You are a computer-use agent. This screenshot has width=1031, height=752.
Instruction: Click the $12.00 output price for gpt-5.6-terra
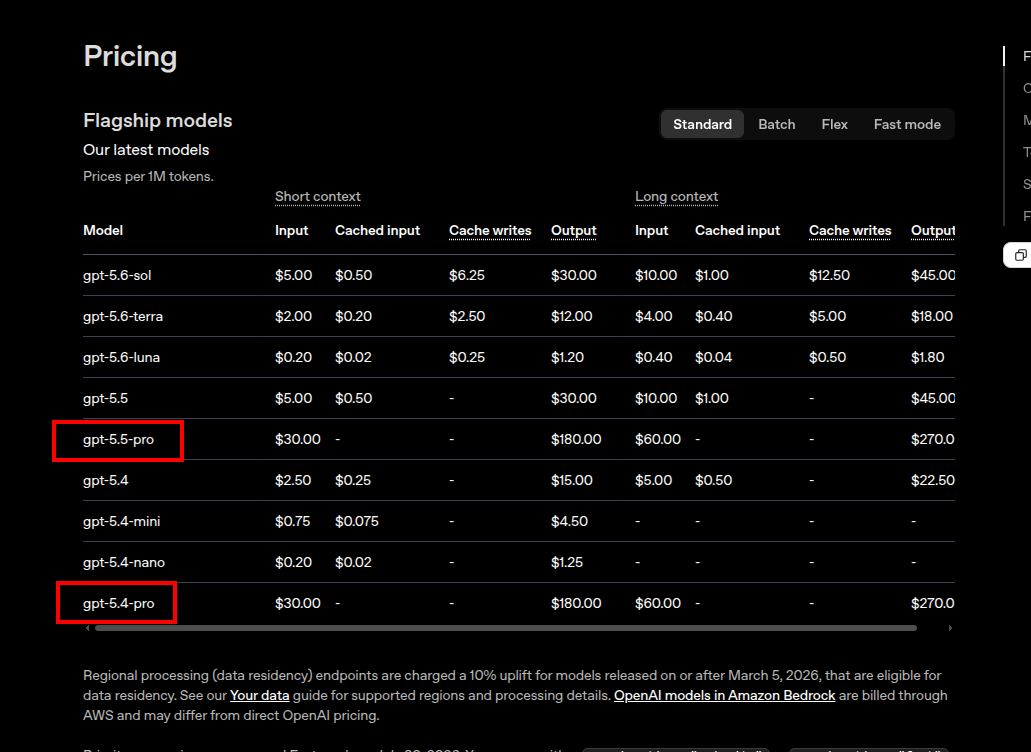pyautogui.click(x=571, y=316)
